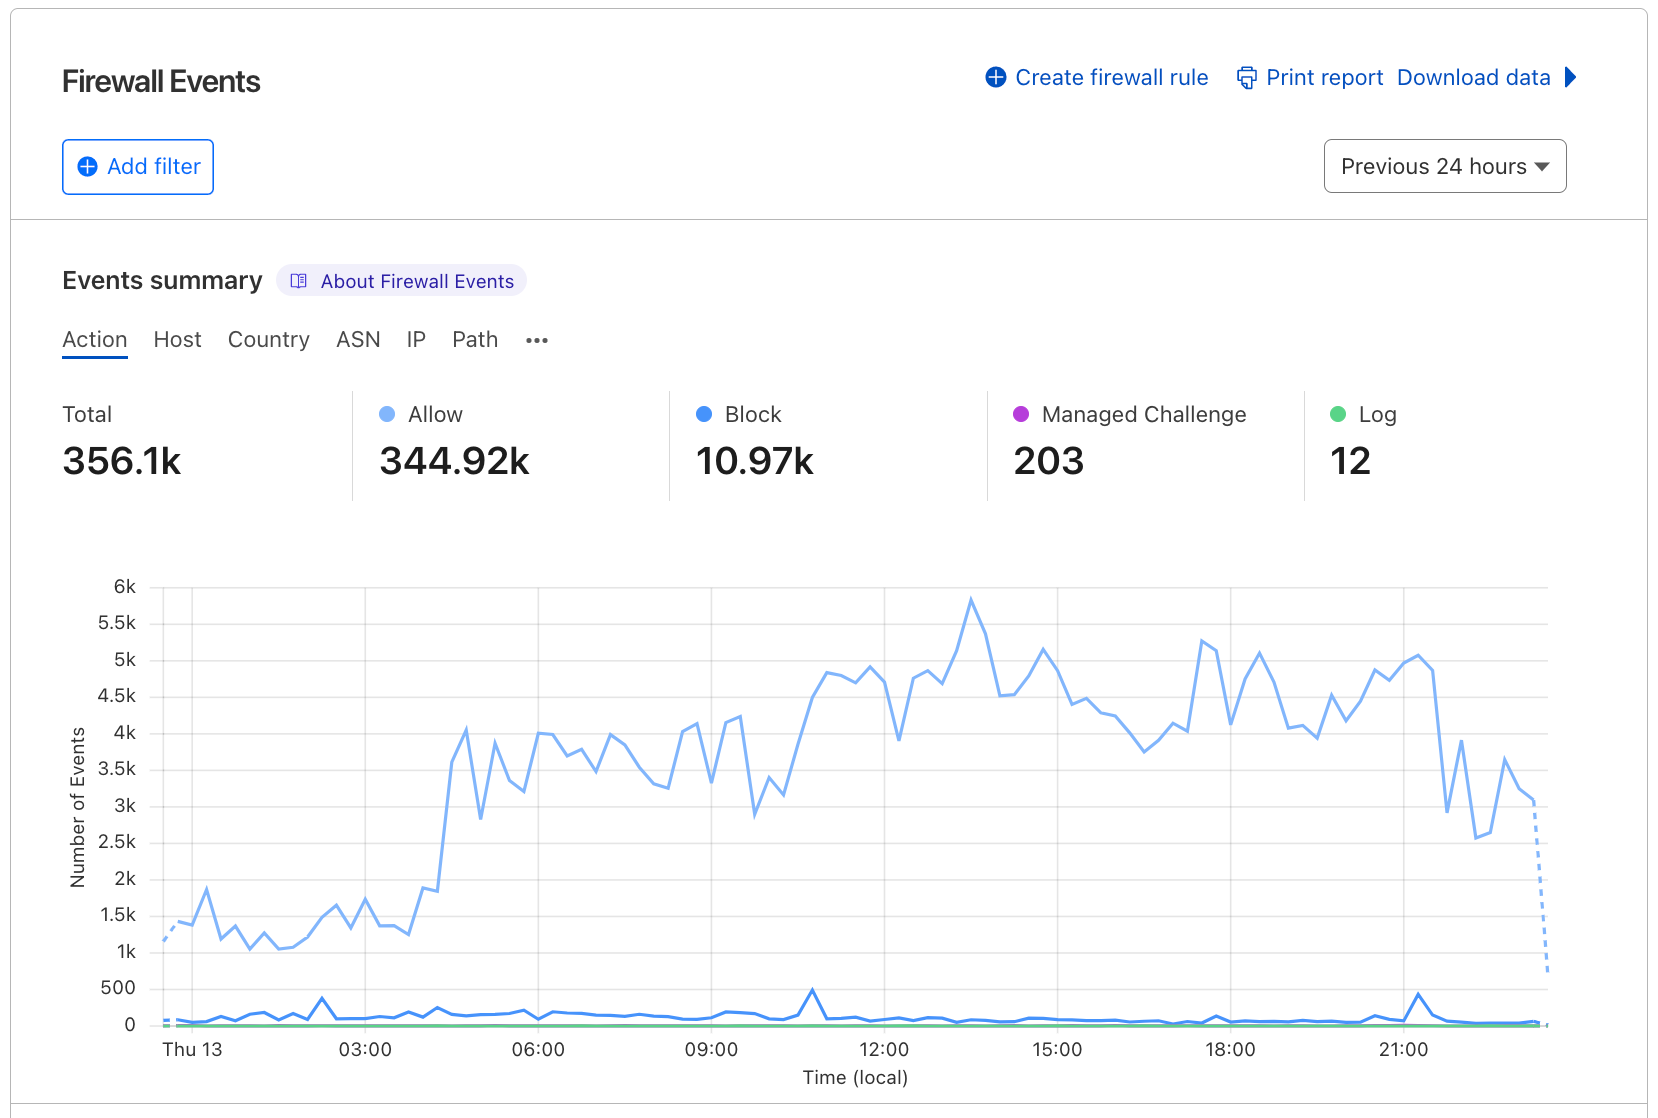Viewport: 1658px width, 1118px height.
Task: Select the Action tab
Action: pyautogui.click(x=95, y=340)
